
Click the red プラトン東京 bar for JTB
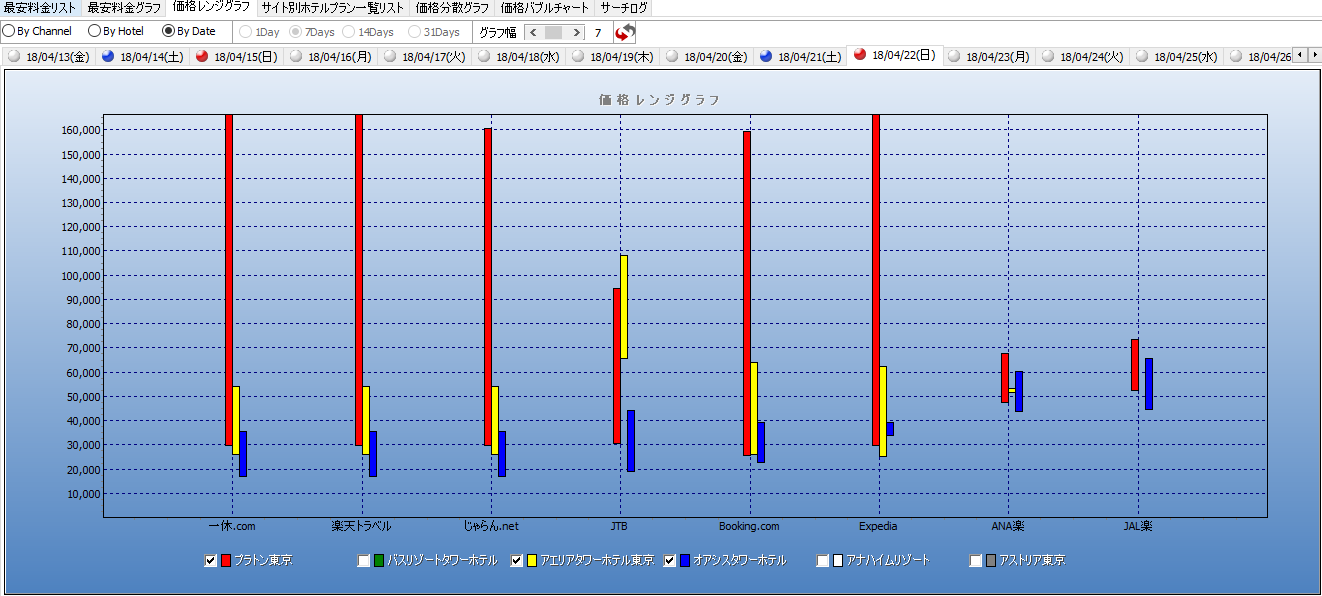[x=617, y=365]
